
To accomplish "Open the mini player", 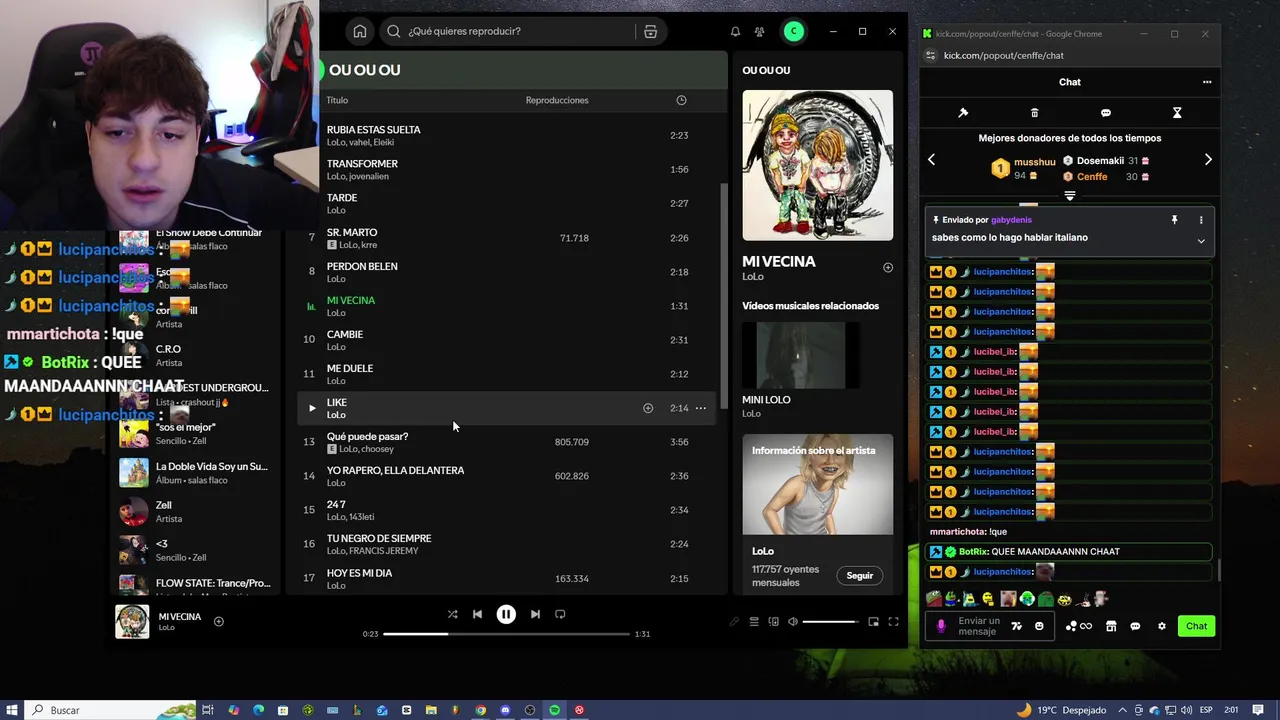I will 873,622.
